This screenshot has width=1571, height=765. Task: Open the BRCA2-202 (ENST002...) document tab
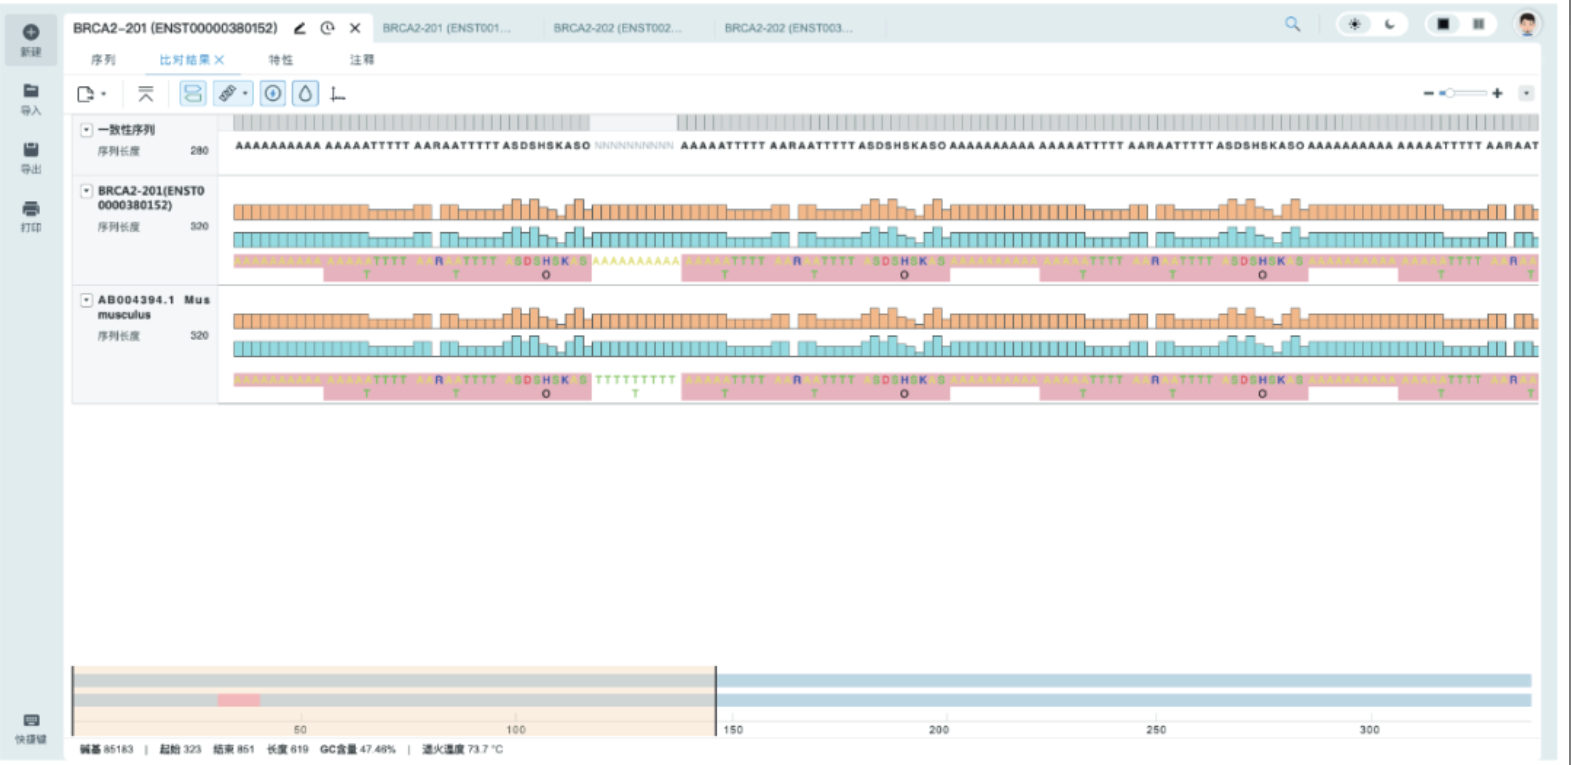(617, 28)
